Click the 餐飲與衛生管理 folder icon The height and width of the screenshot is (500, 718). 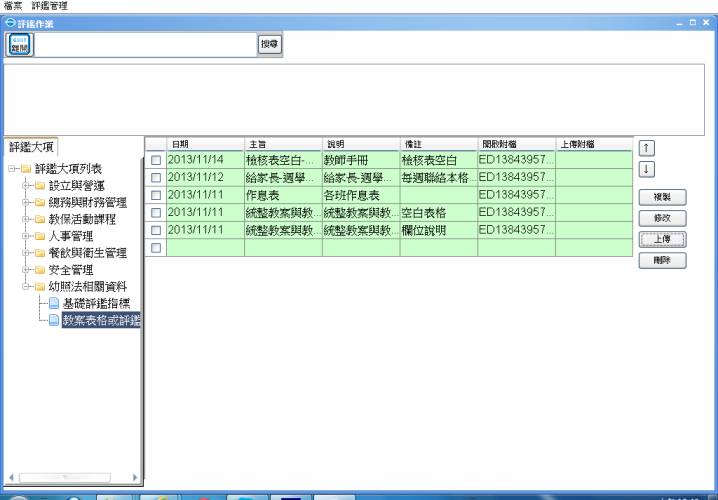click(38, 252)
